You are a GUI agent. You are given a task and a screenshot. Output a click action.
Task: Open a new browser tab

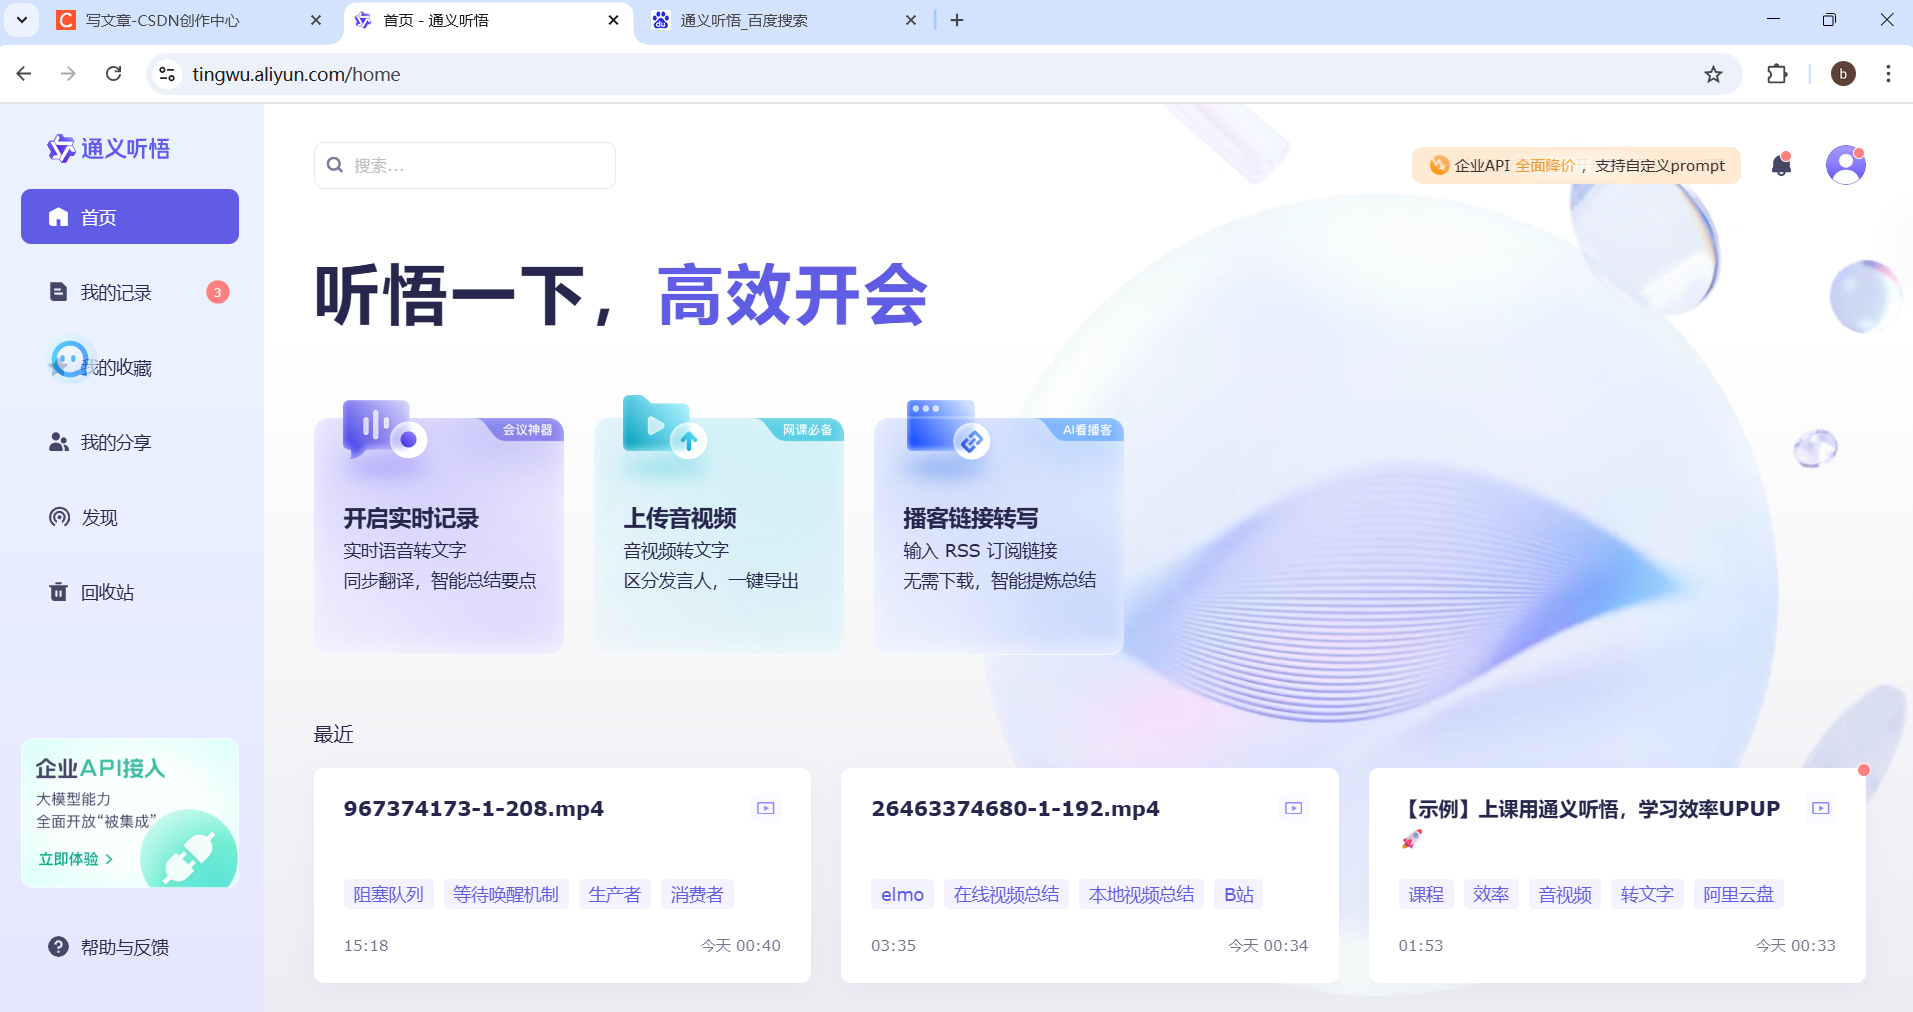(x=957, y=20)
